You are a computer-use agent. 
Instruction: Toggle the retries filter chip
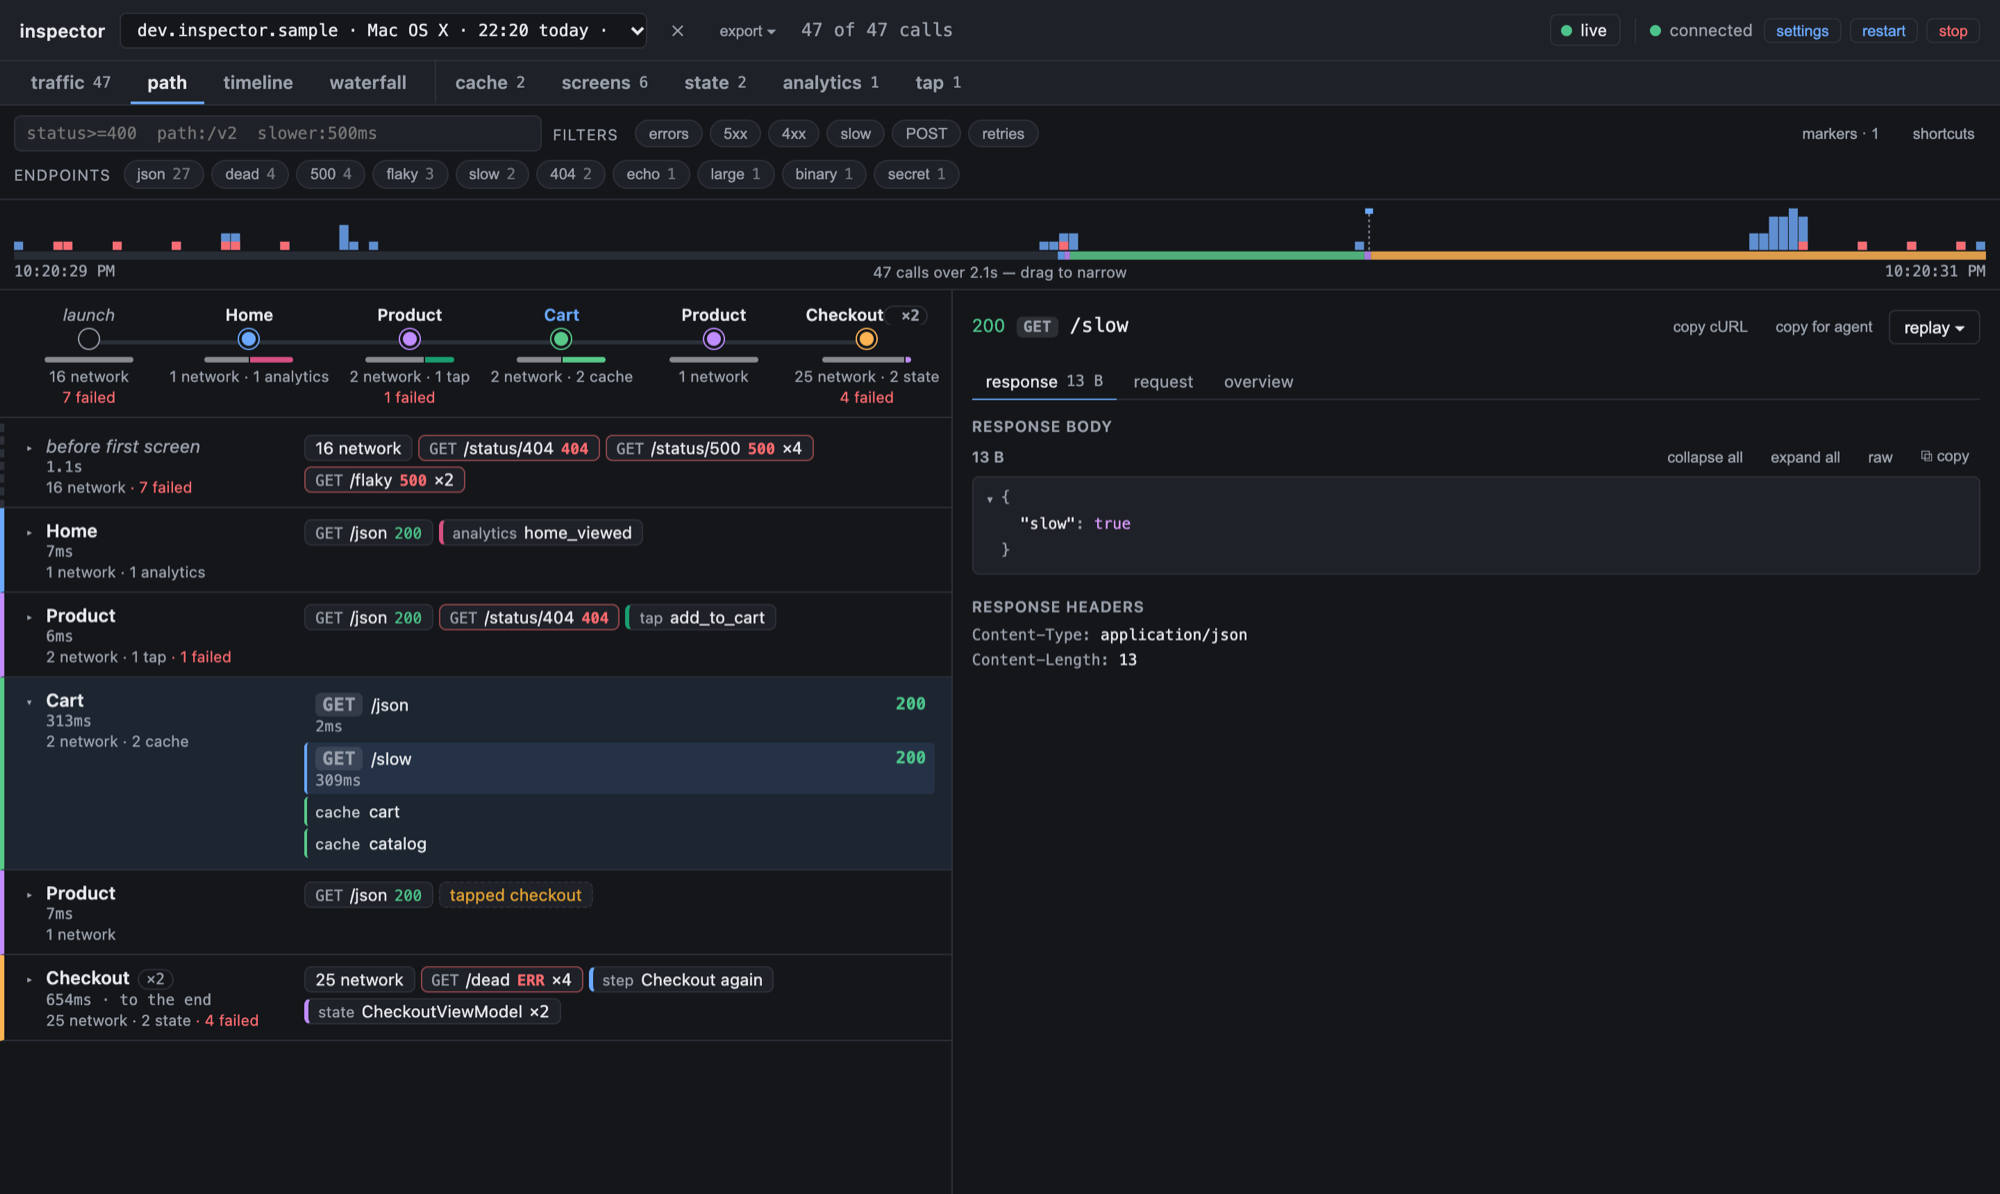pyautogui.click(x=1003, y=134)
